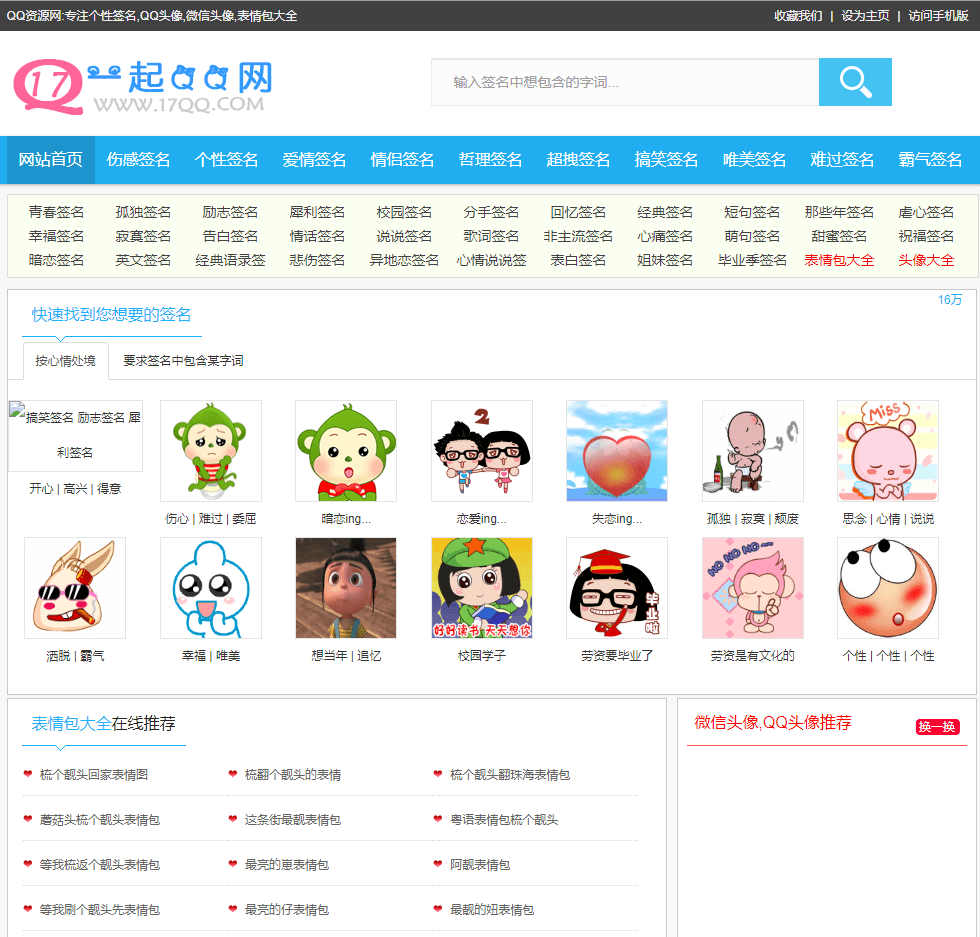
Task: Open the red 头像大全 link
Action: tap(927, 258)
